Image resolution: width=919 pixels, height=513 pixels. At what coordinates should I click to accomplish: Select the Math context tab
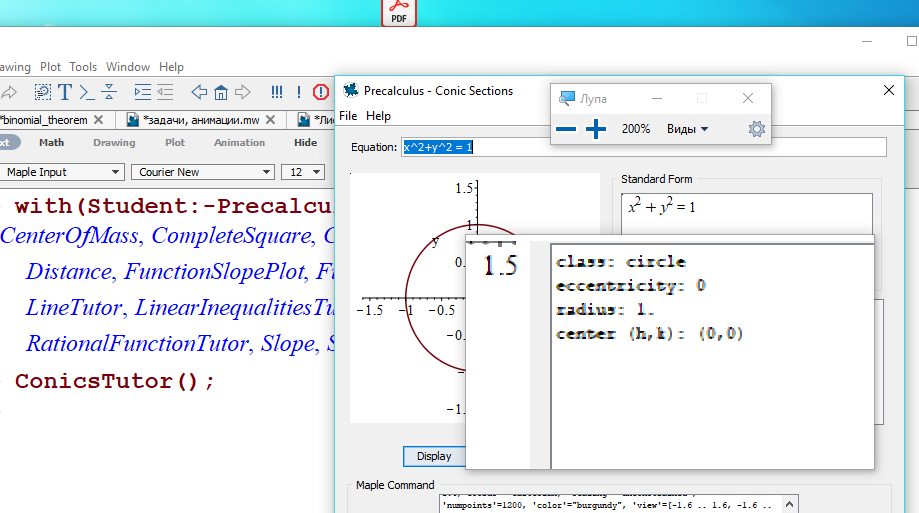click(x=52, y=142)
